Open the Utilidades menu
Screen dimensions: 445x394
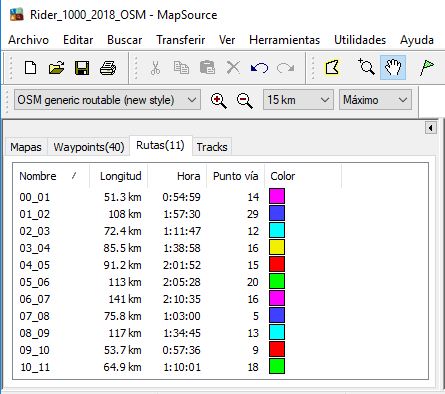click(360, 40)
